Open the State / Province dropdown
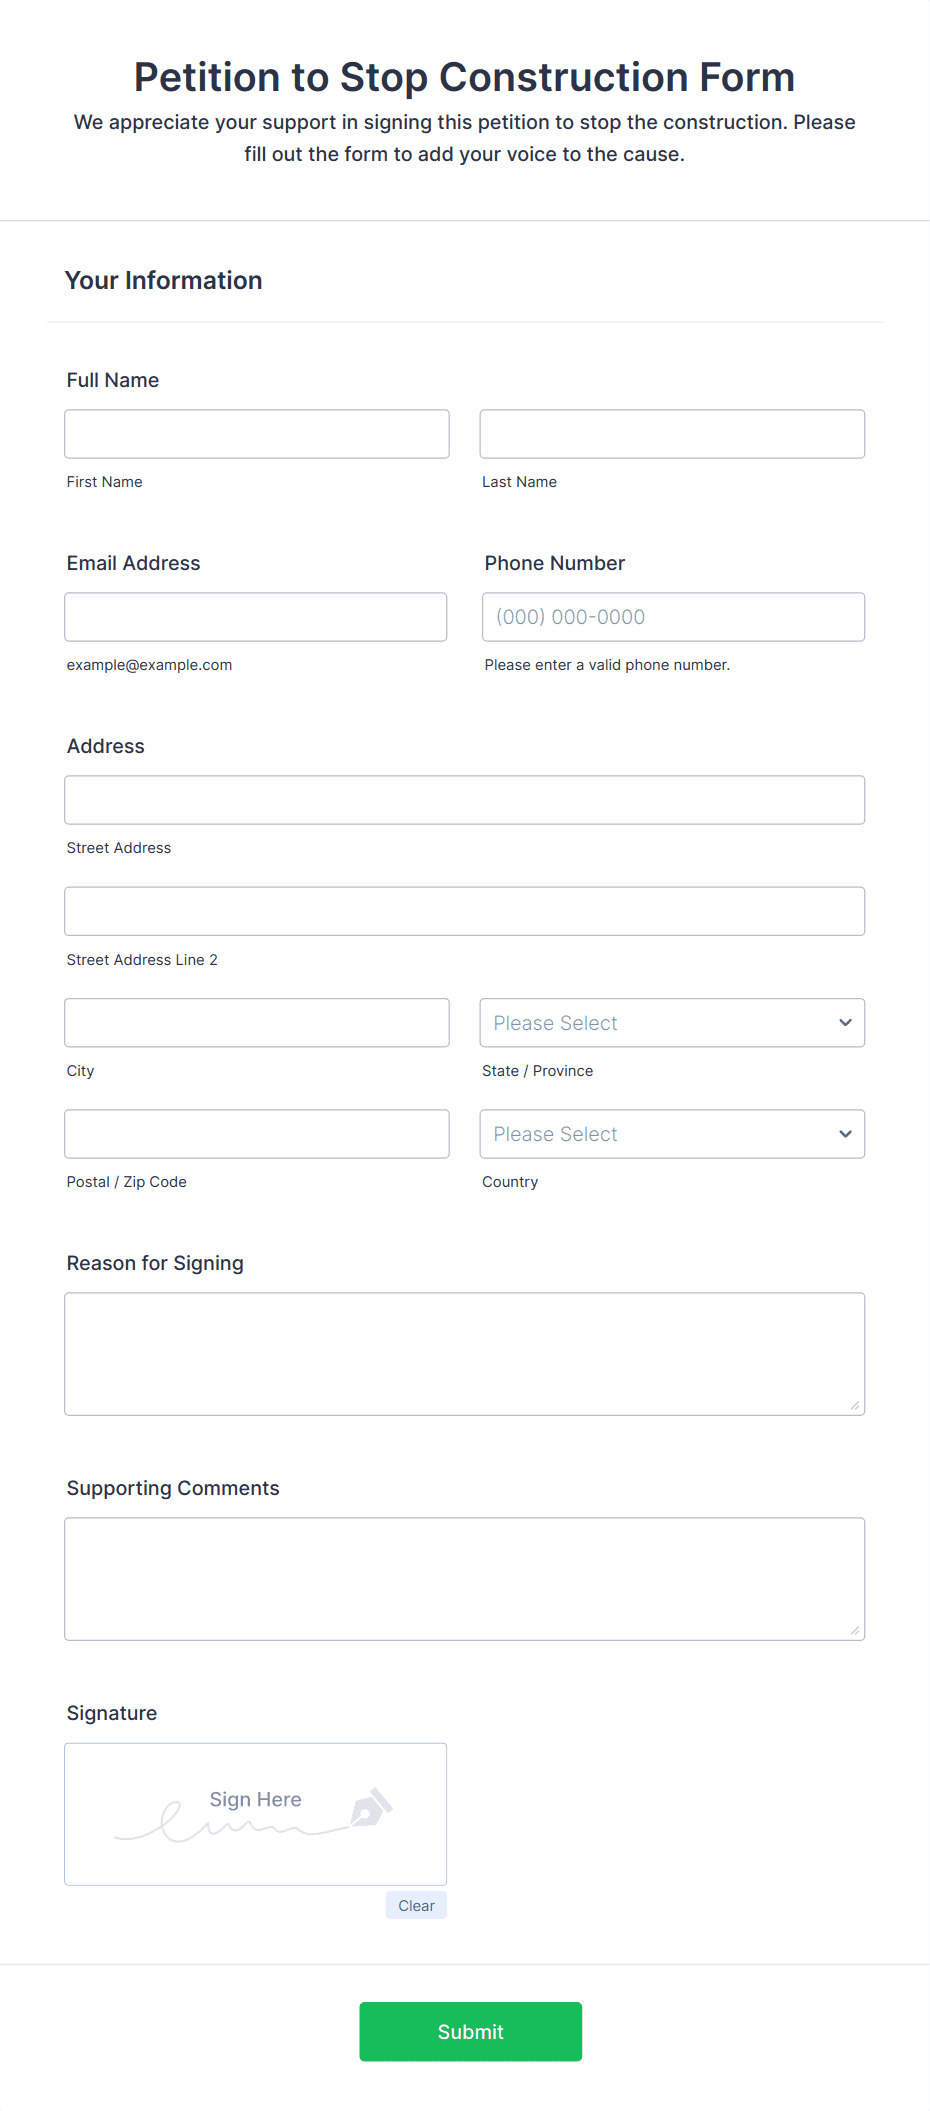 tap(671, 1022)
